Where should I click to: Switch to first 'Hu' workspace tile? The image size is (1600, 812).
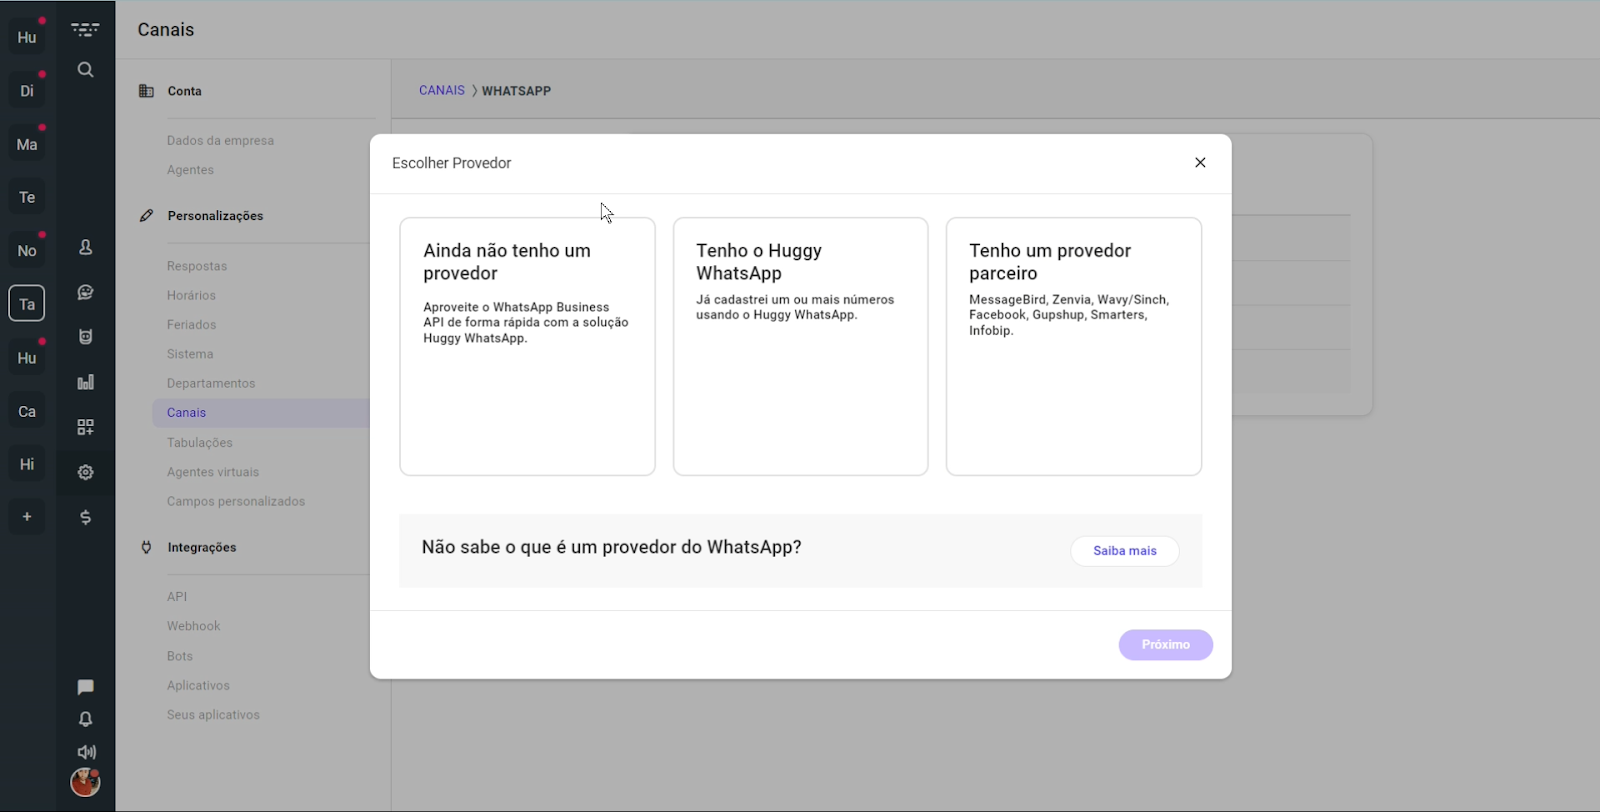click(27, 37)
